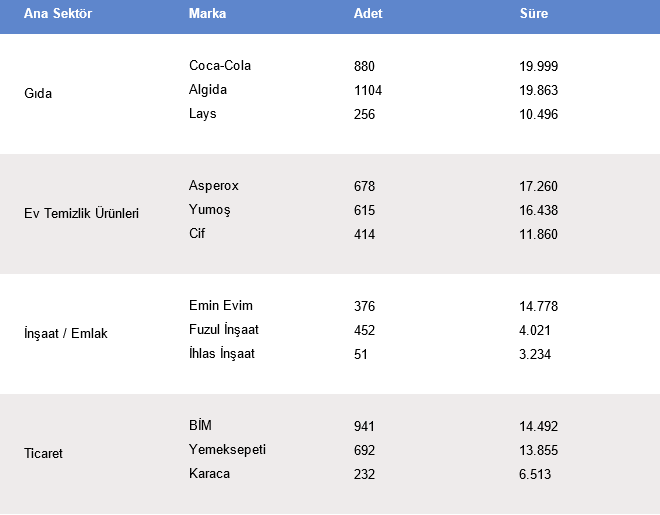Image resolution: width=660 pixels, height=515 pixels.
Task: Click the Lays brand entry
Action: pos(203,114)
